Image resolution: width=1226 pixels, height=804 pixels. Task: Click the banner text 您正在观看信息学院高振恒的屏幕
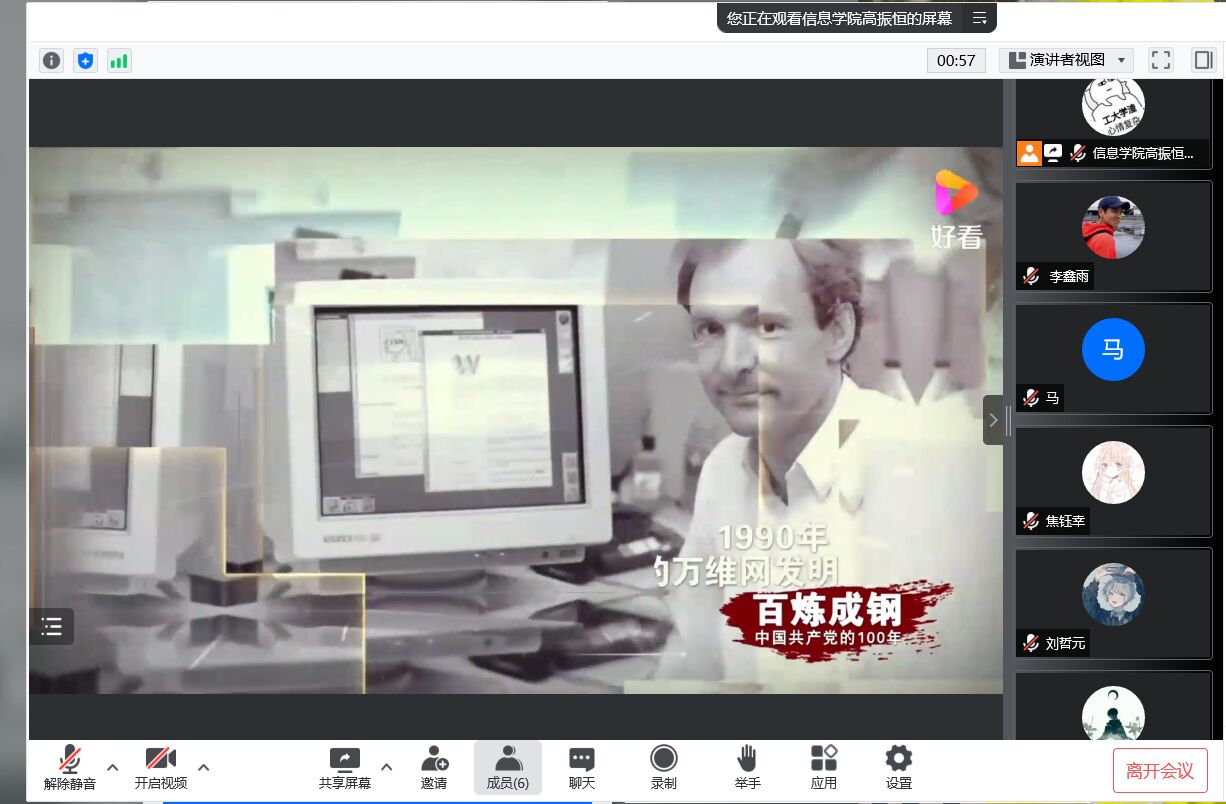(839, 18)
